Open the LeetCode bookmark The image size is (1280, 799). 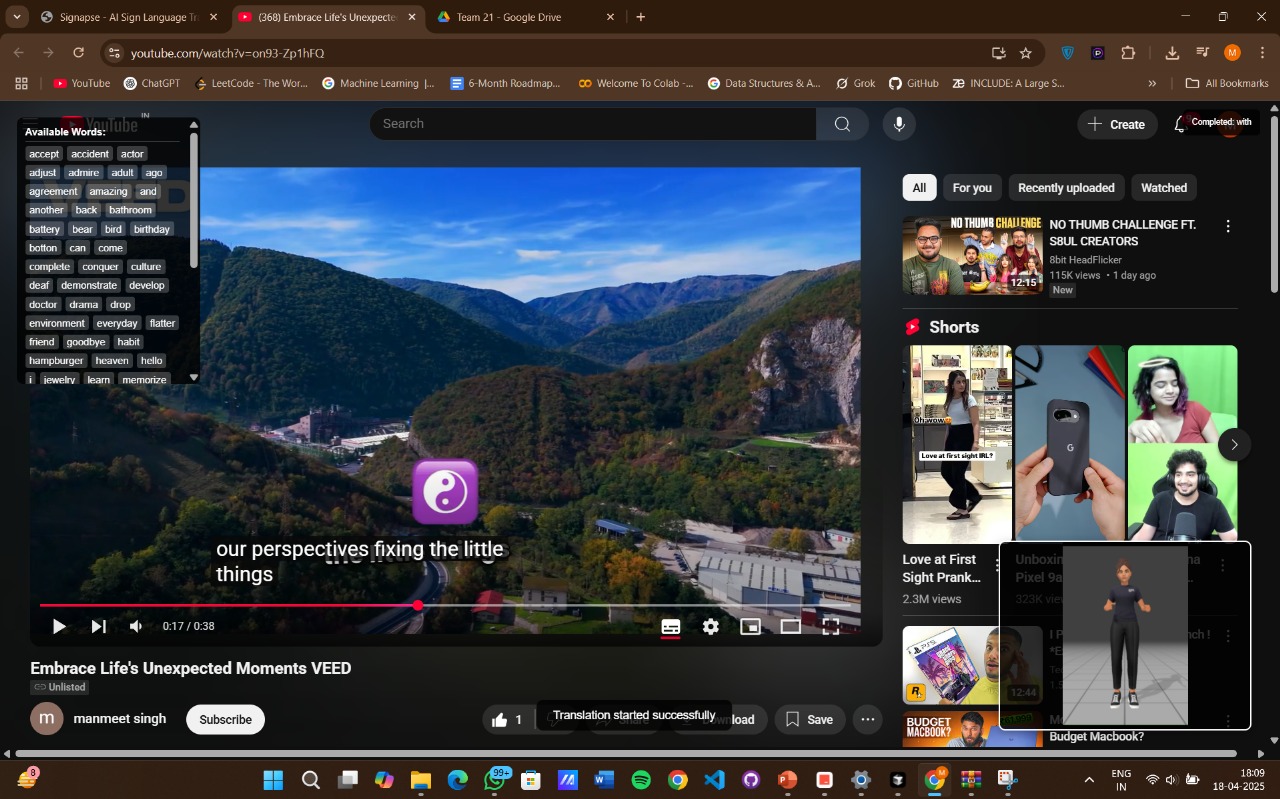click(x=252, y=84)
